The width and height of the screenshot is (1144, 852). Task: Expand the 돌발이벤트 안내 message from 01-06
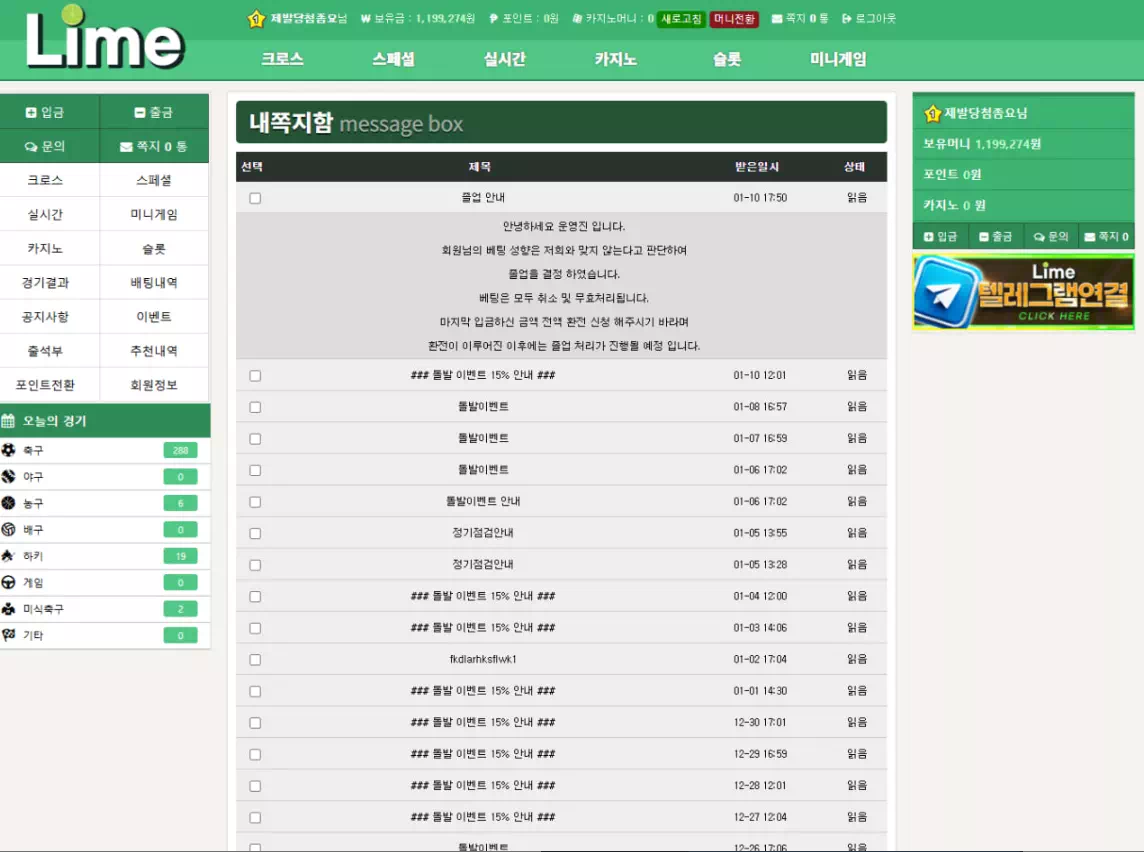point(483,502)
